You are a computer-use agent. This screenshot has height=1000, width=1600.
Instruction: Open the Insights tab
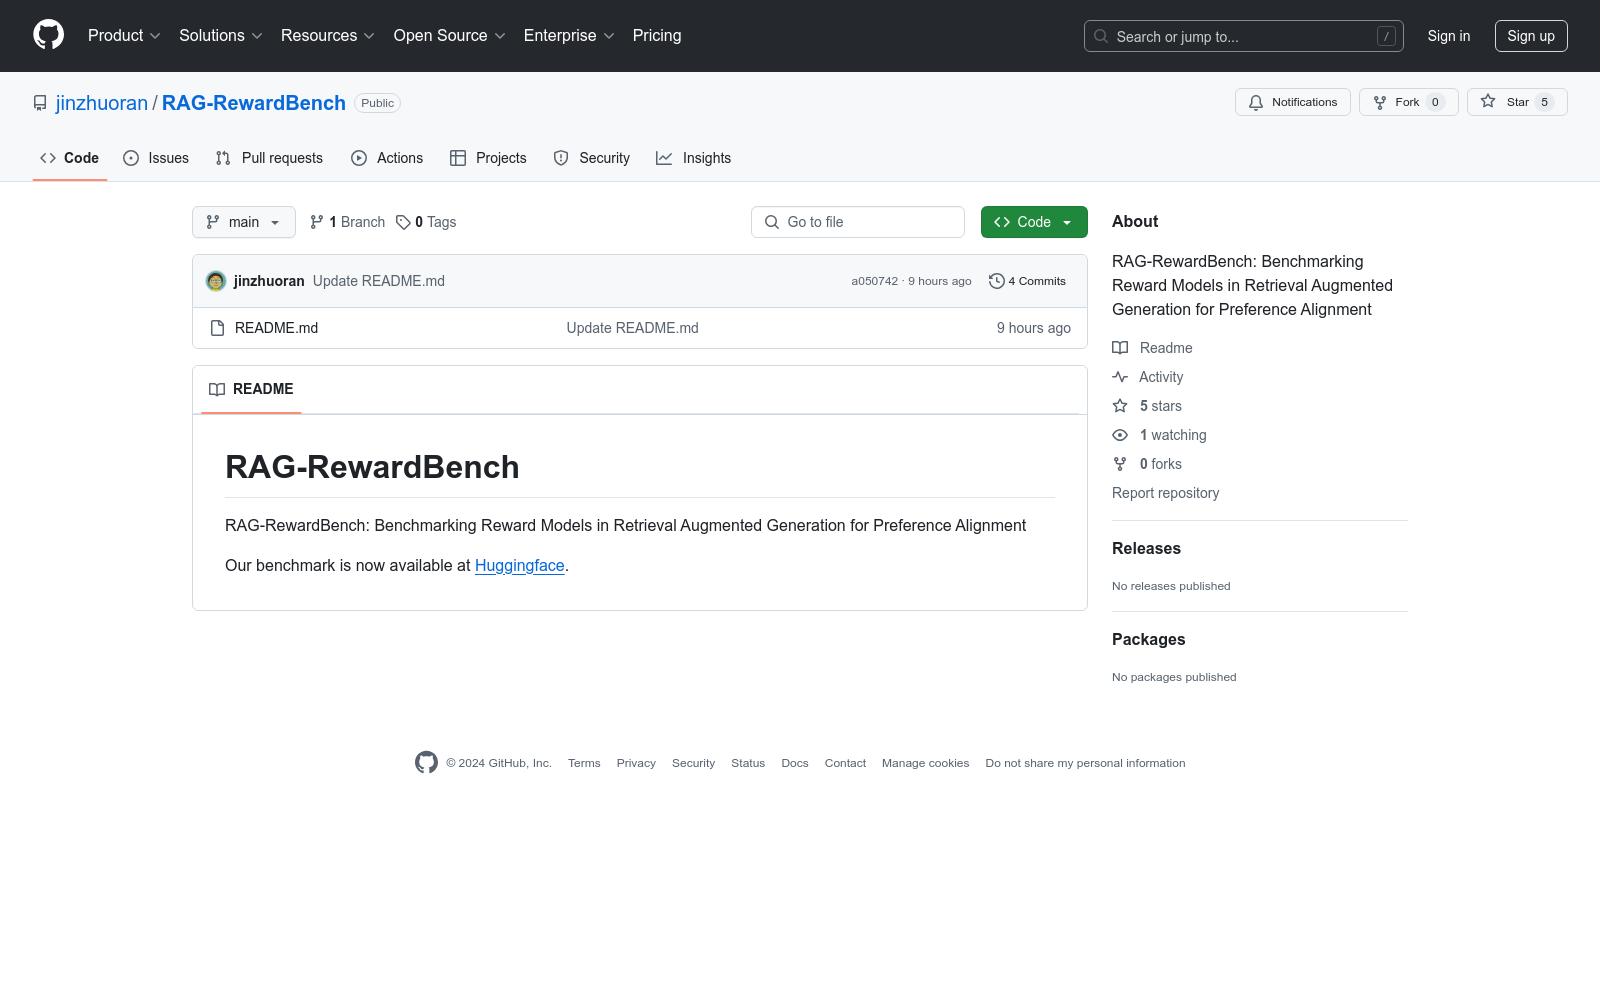pos(694,158)
